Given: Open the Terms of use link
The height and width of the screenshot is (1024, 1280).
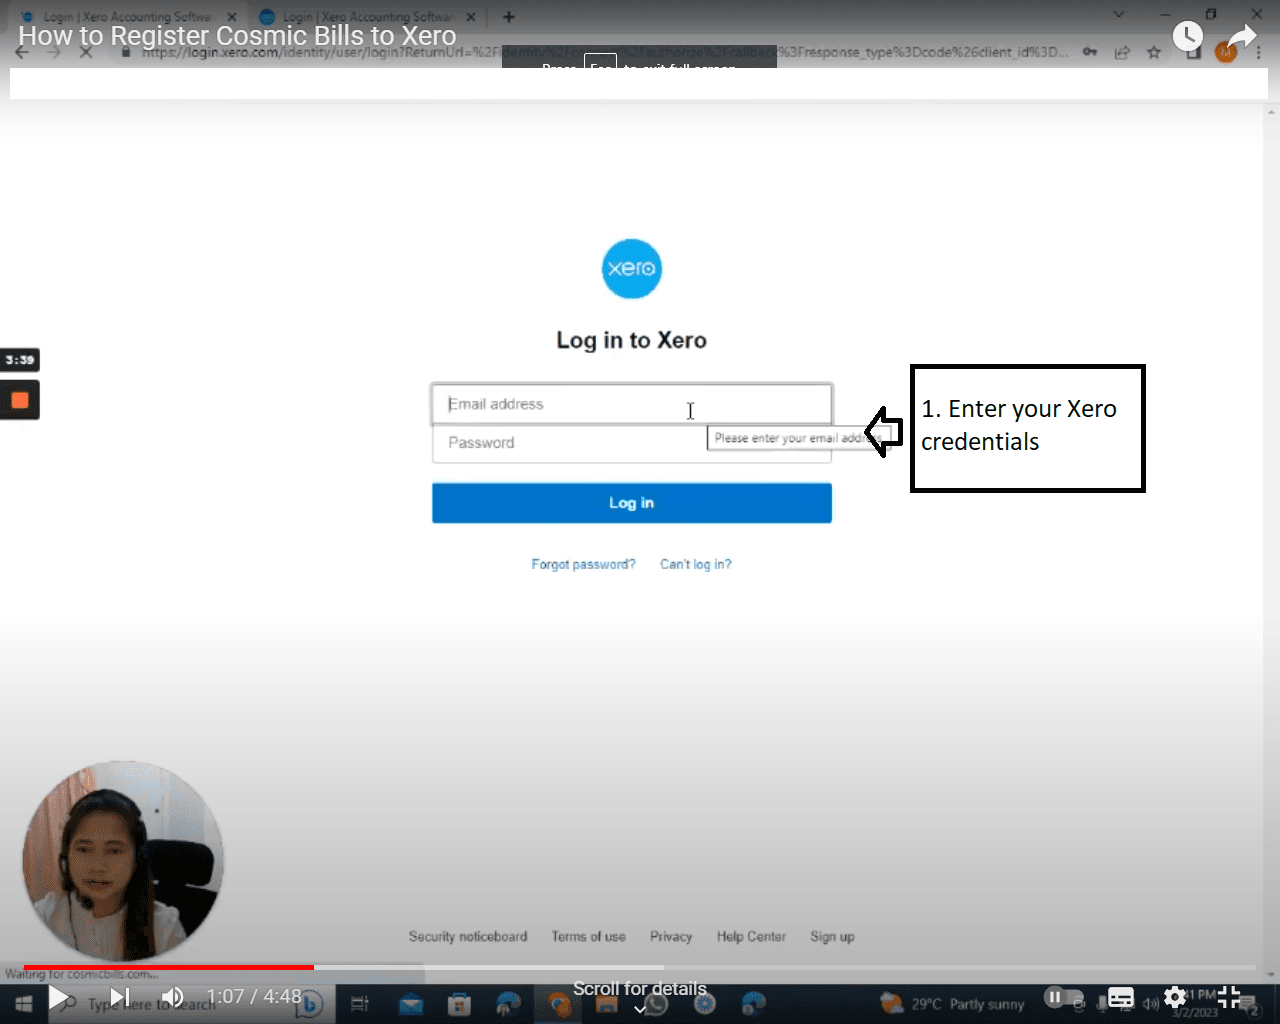Looking at the screenshot, I should [589, 937].
